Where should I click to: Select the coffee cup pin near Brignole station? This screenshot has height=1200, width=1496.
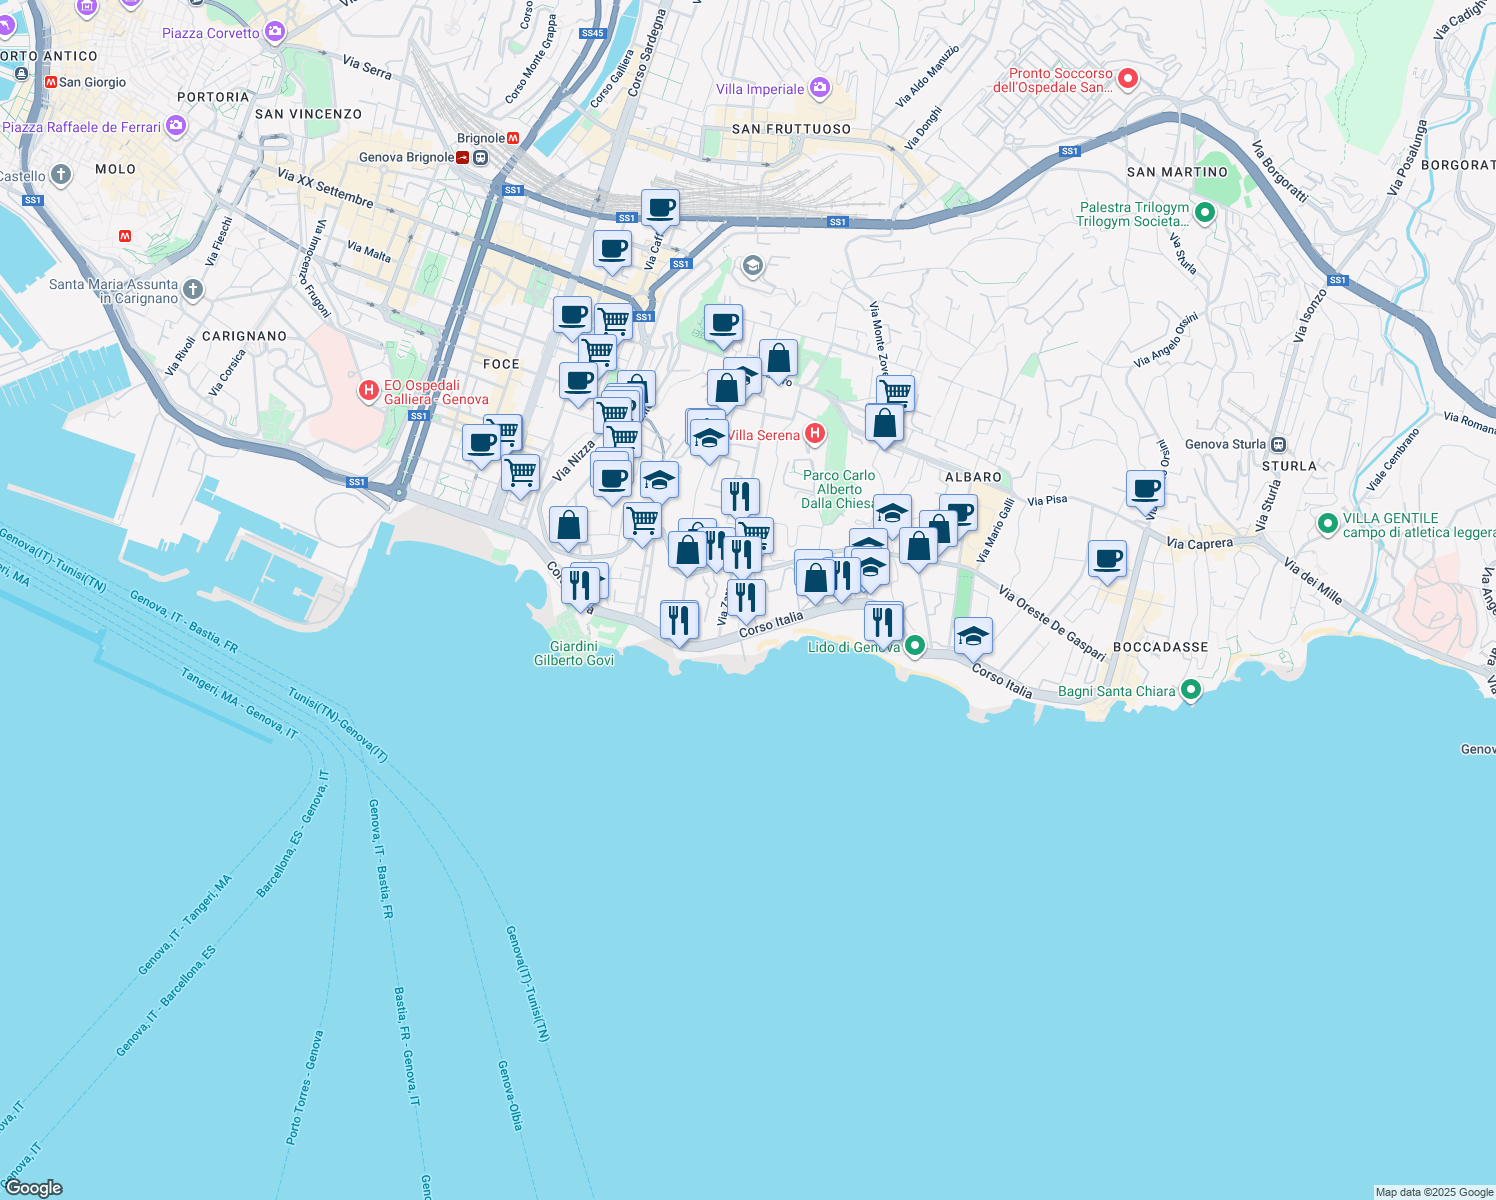coord(659,208)
